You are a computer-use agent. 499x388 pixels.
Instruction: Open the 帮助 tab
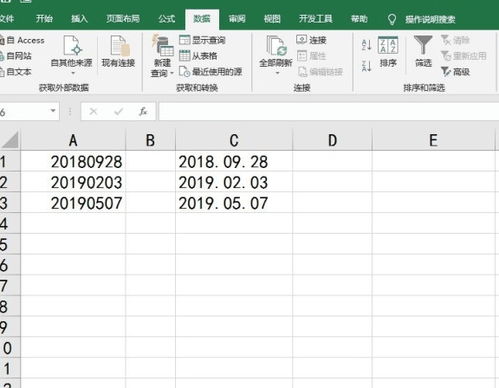coord(359,19)
